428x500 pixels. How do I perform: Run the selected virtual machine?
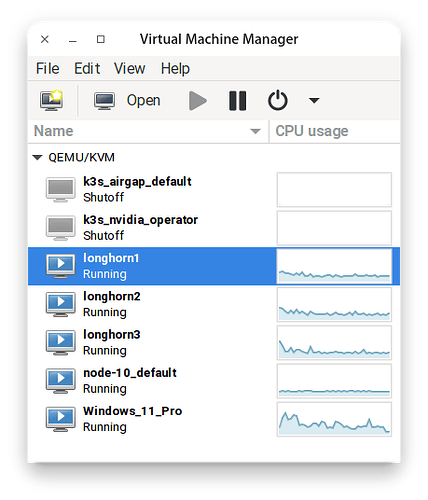tap(198, 101)
